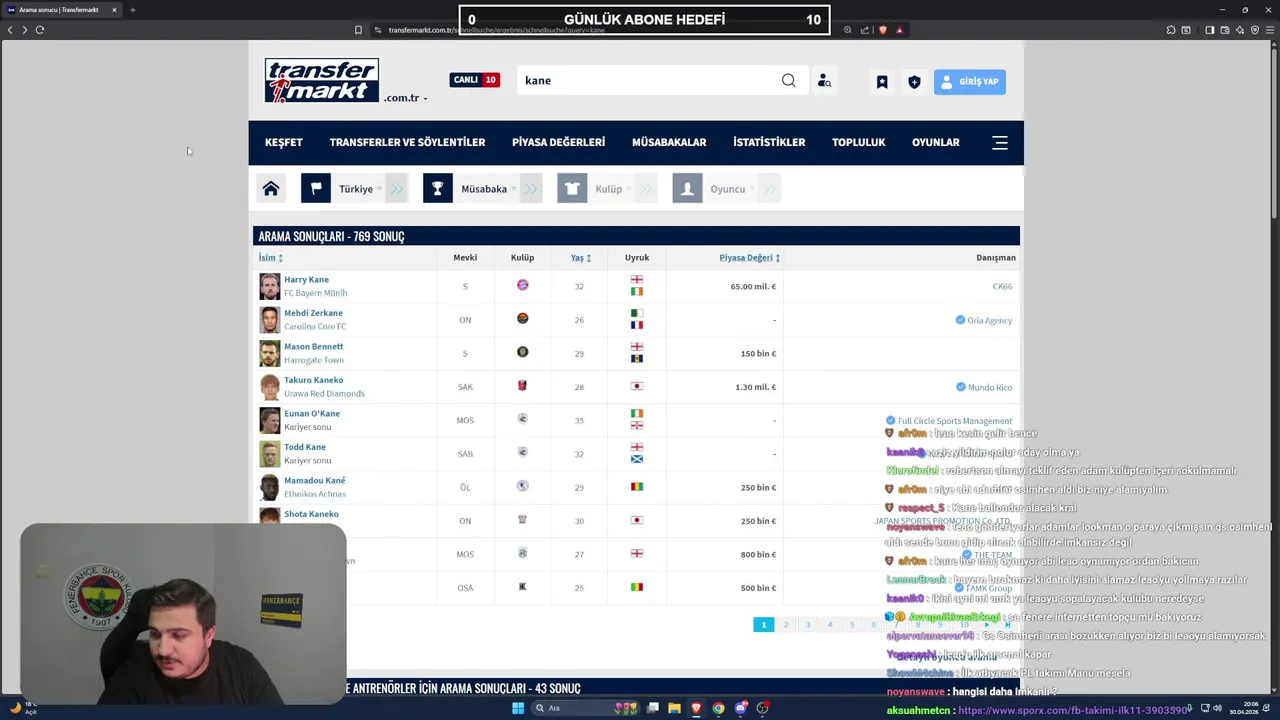Image resolution: width=1280 pixels, height=720 pixels.
Task: Open Mason Bennett player profile link
Action: [313, 347]
